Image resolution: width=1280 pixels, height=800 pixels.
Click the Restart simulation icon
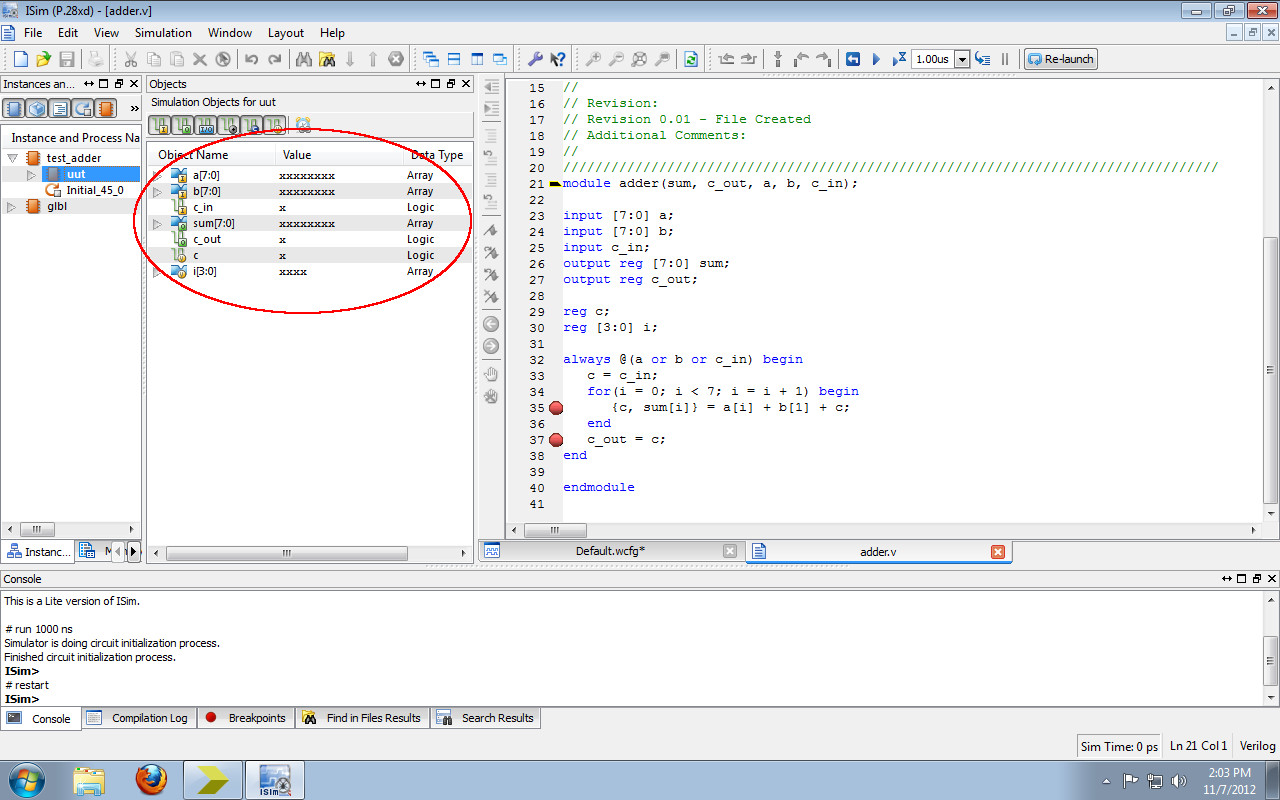(x=852, y=58)
